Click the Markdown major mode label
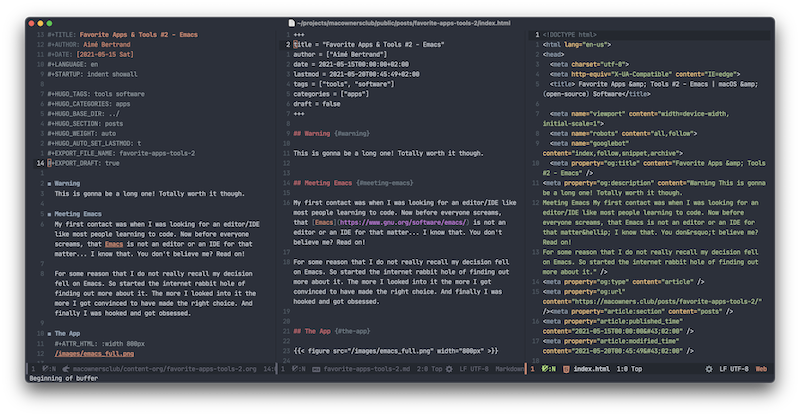800x416 pixels. [510, 369]
